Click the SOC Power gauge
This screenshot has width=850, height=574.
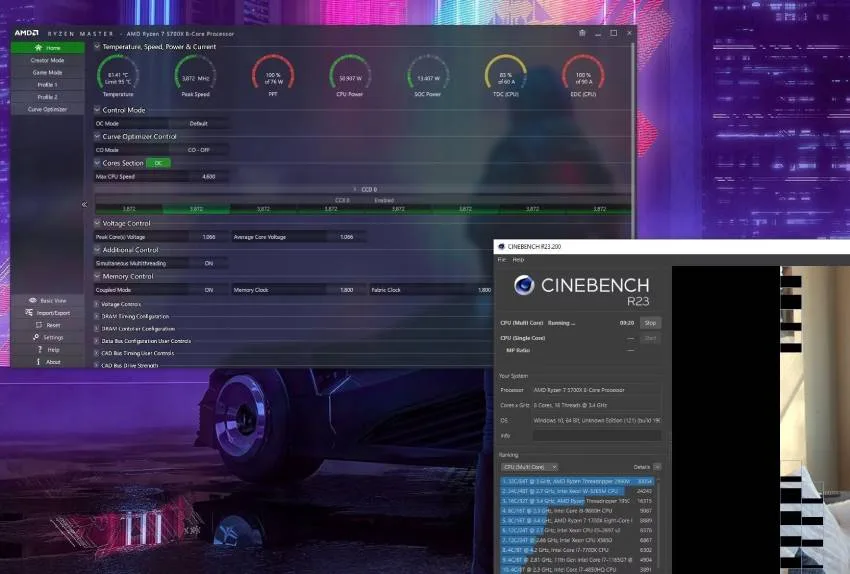coord(428,75)
